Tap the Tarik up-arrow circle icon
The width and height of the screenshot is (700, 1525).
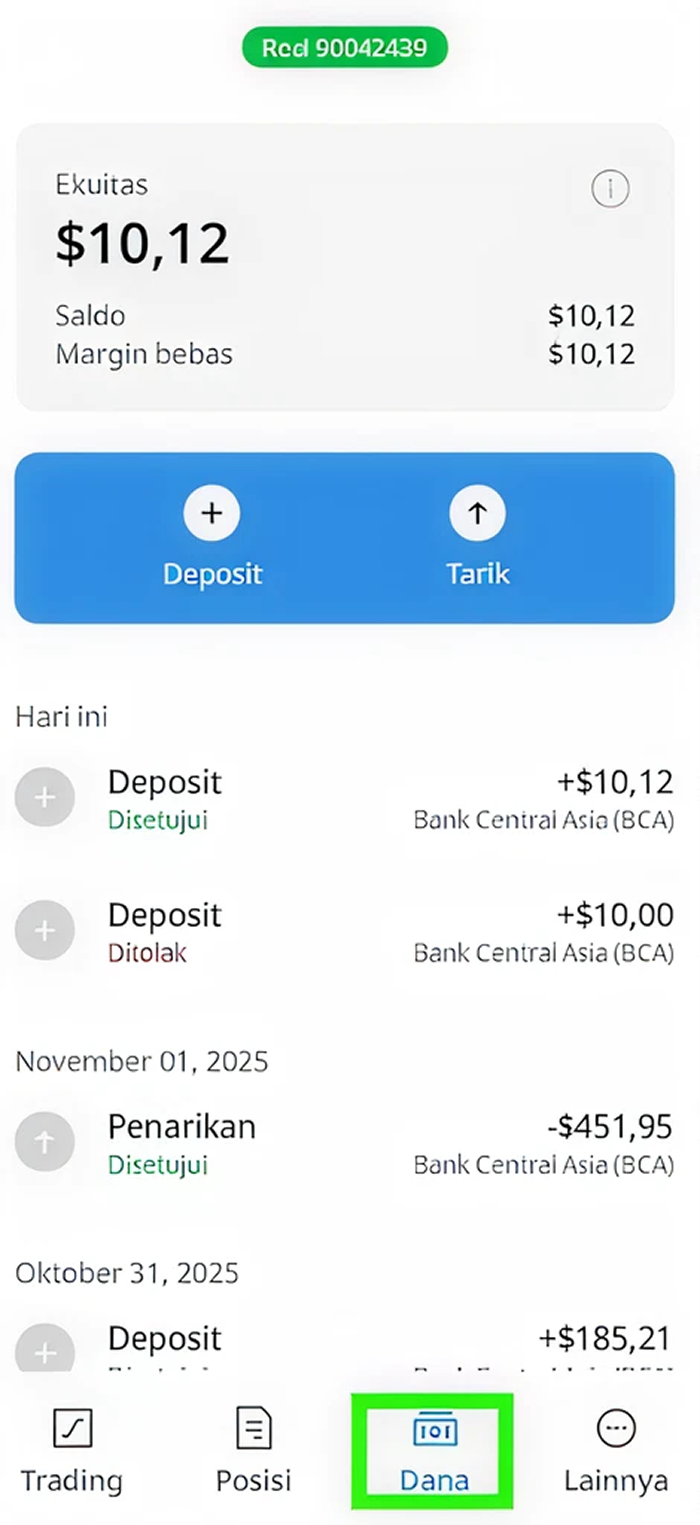tap(477, 514)
